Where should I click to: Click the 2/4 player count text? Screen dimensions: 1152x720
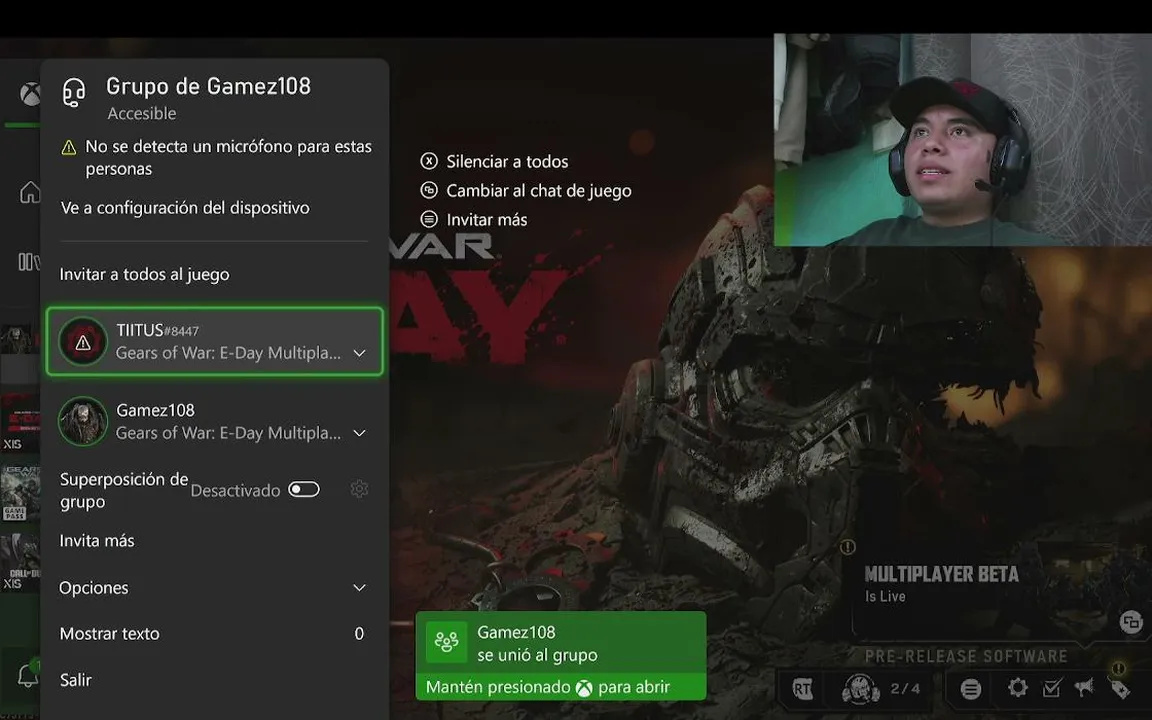click(x=905, y=688)
